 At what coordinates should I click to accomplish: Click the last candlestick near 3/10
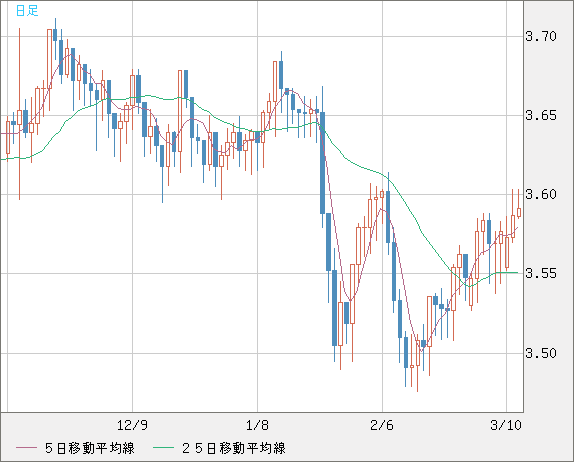[519, 212]
